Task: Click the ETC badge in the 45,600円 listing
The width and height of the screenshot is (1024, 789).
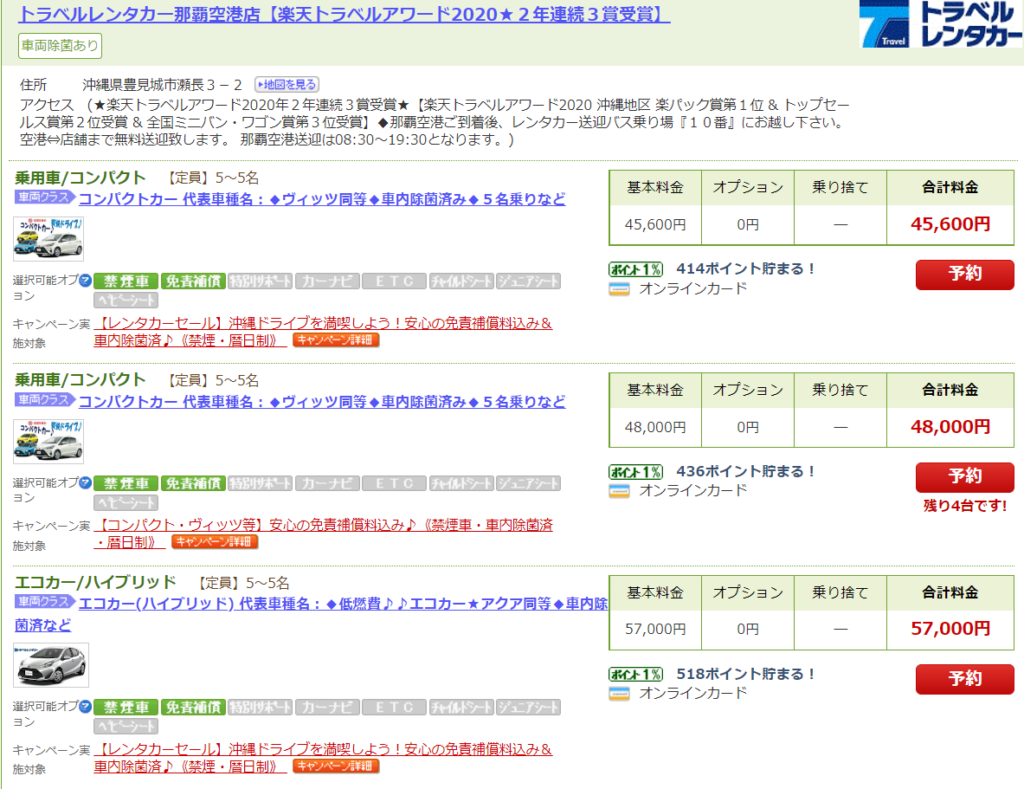Action: pyautogui.click(x=394, y=282)
